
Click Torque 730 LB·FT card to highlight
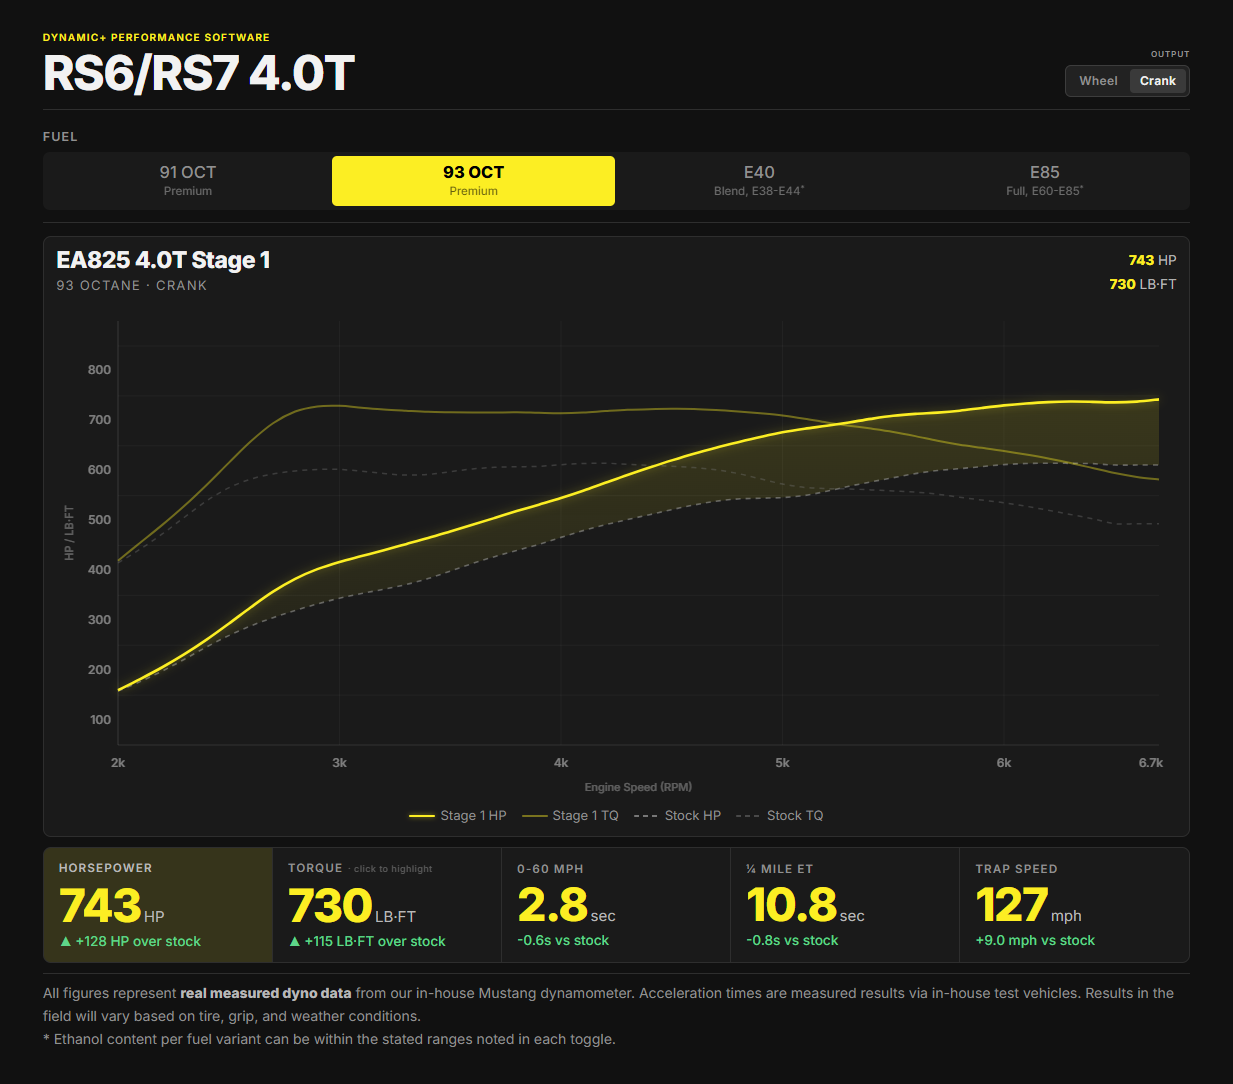[x=387, y=905]
